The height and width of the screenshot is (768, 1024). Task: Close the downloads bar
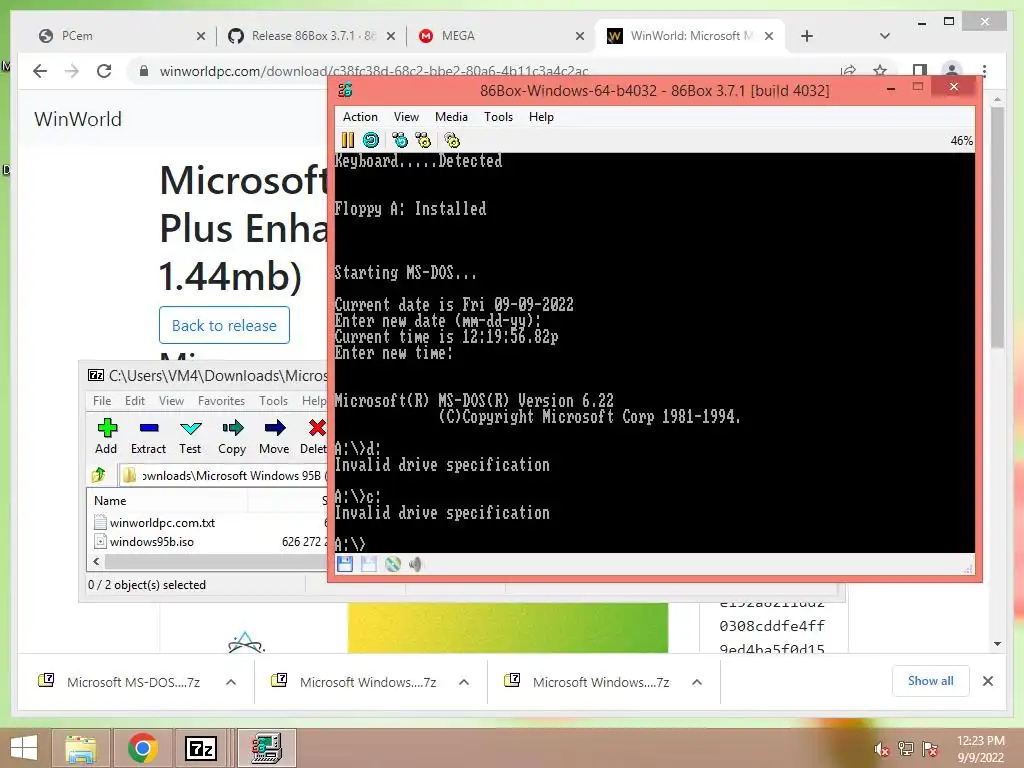point(987,681)
